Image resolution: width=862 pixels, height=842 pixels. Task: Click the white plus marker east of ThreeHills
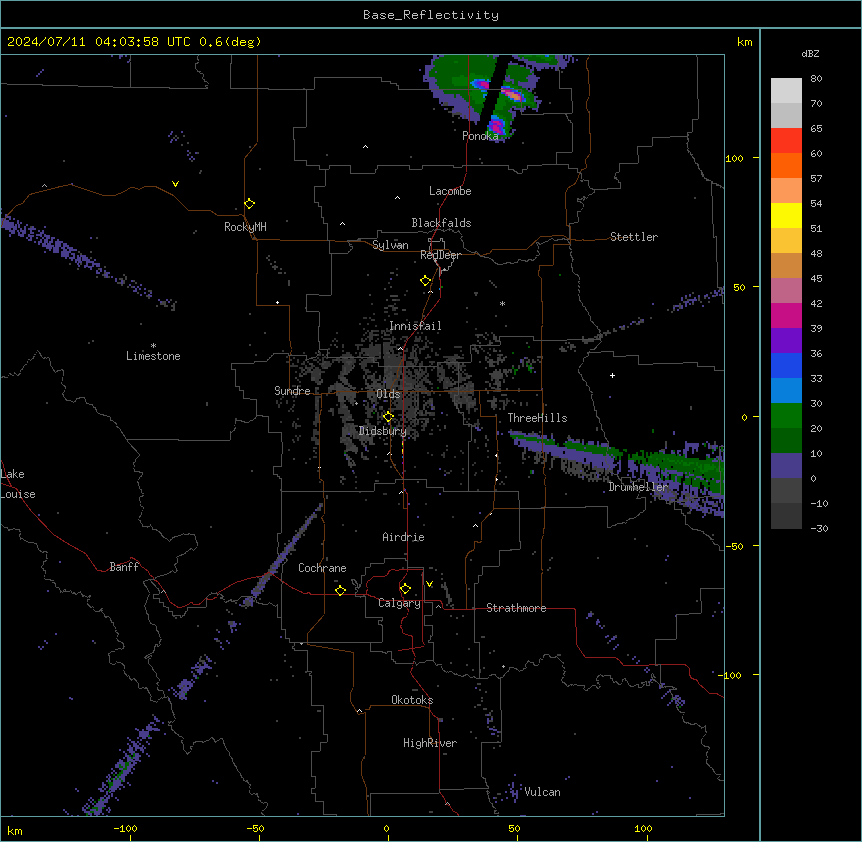(612, 375)
